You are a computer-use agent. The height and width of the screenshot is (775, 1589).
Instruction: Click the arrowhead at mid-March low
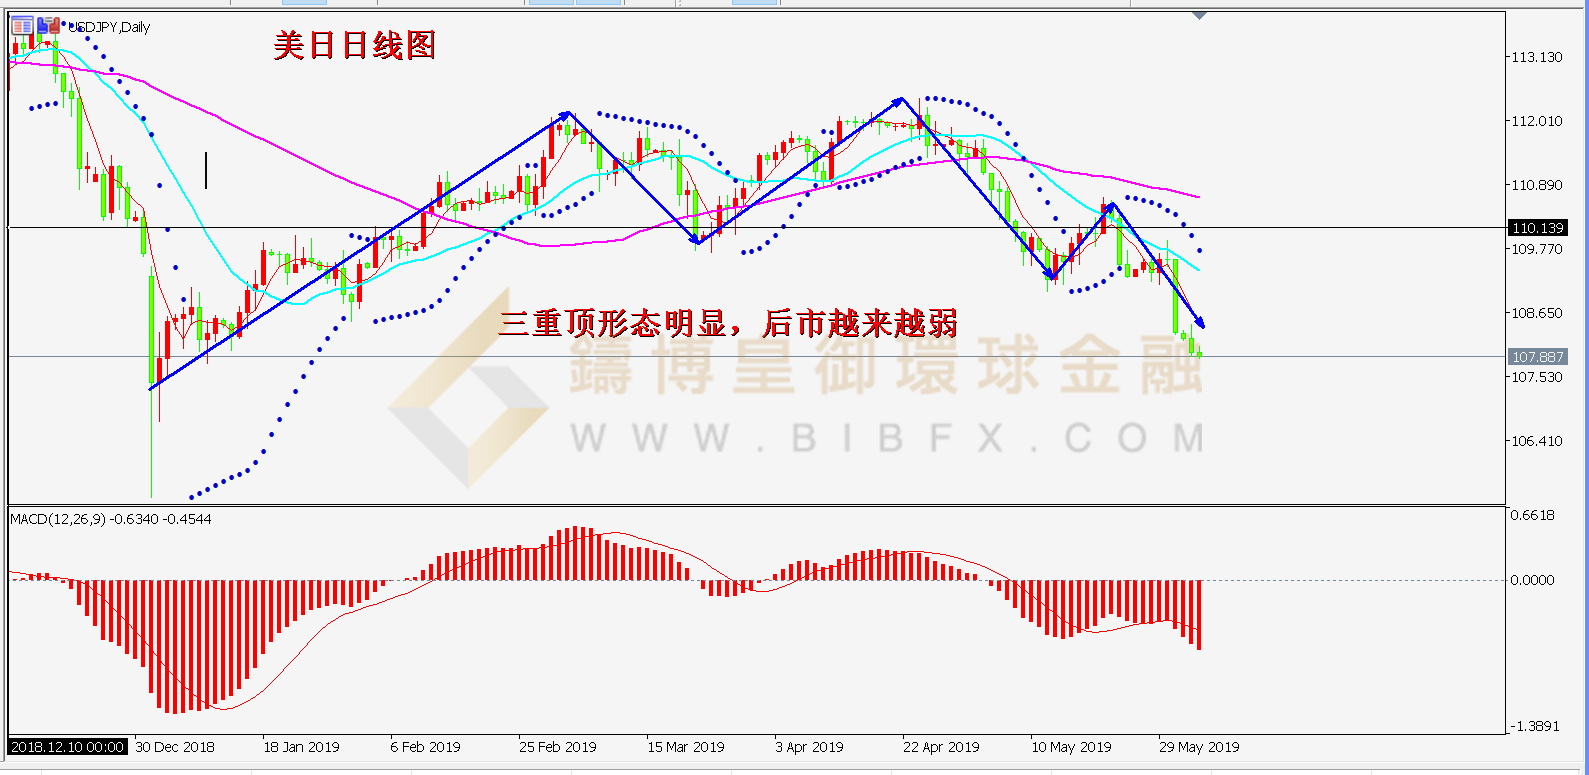697,239
